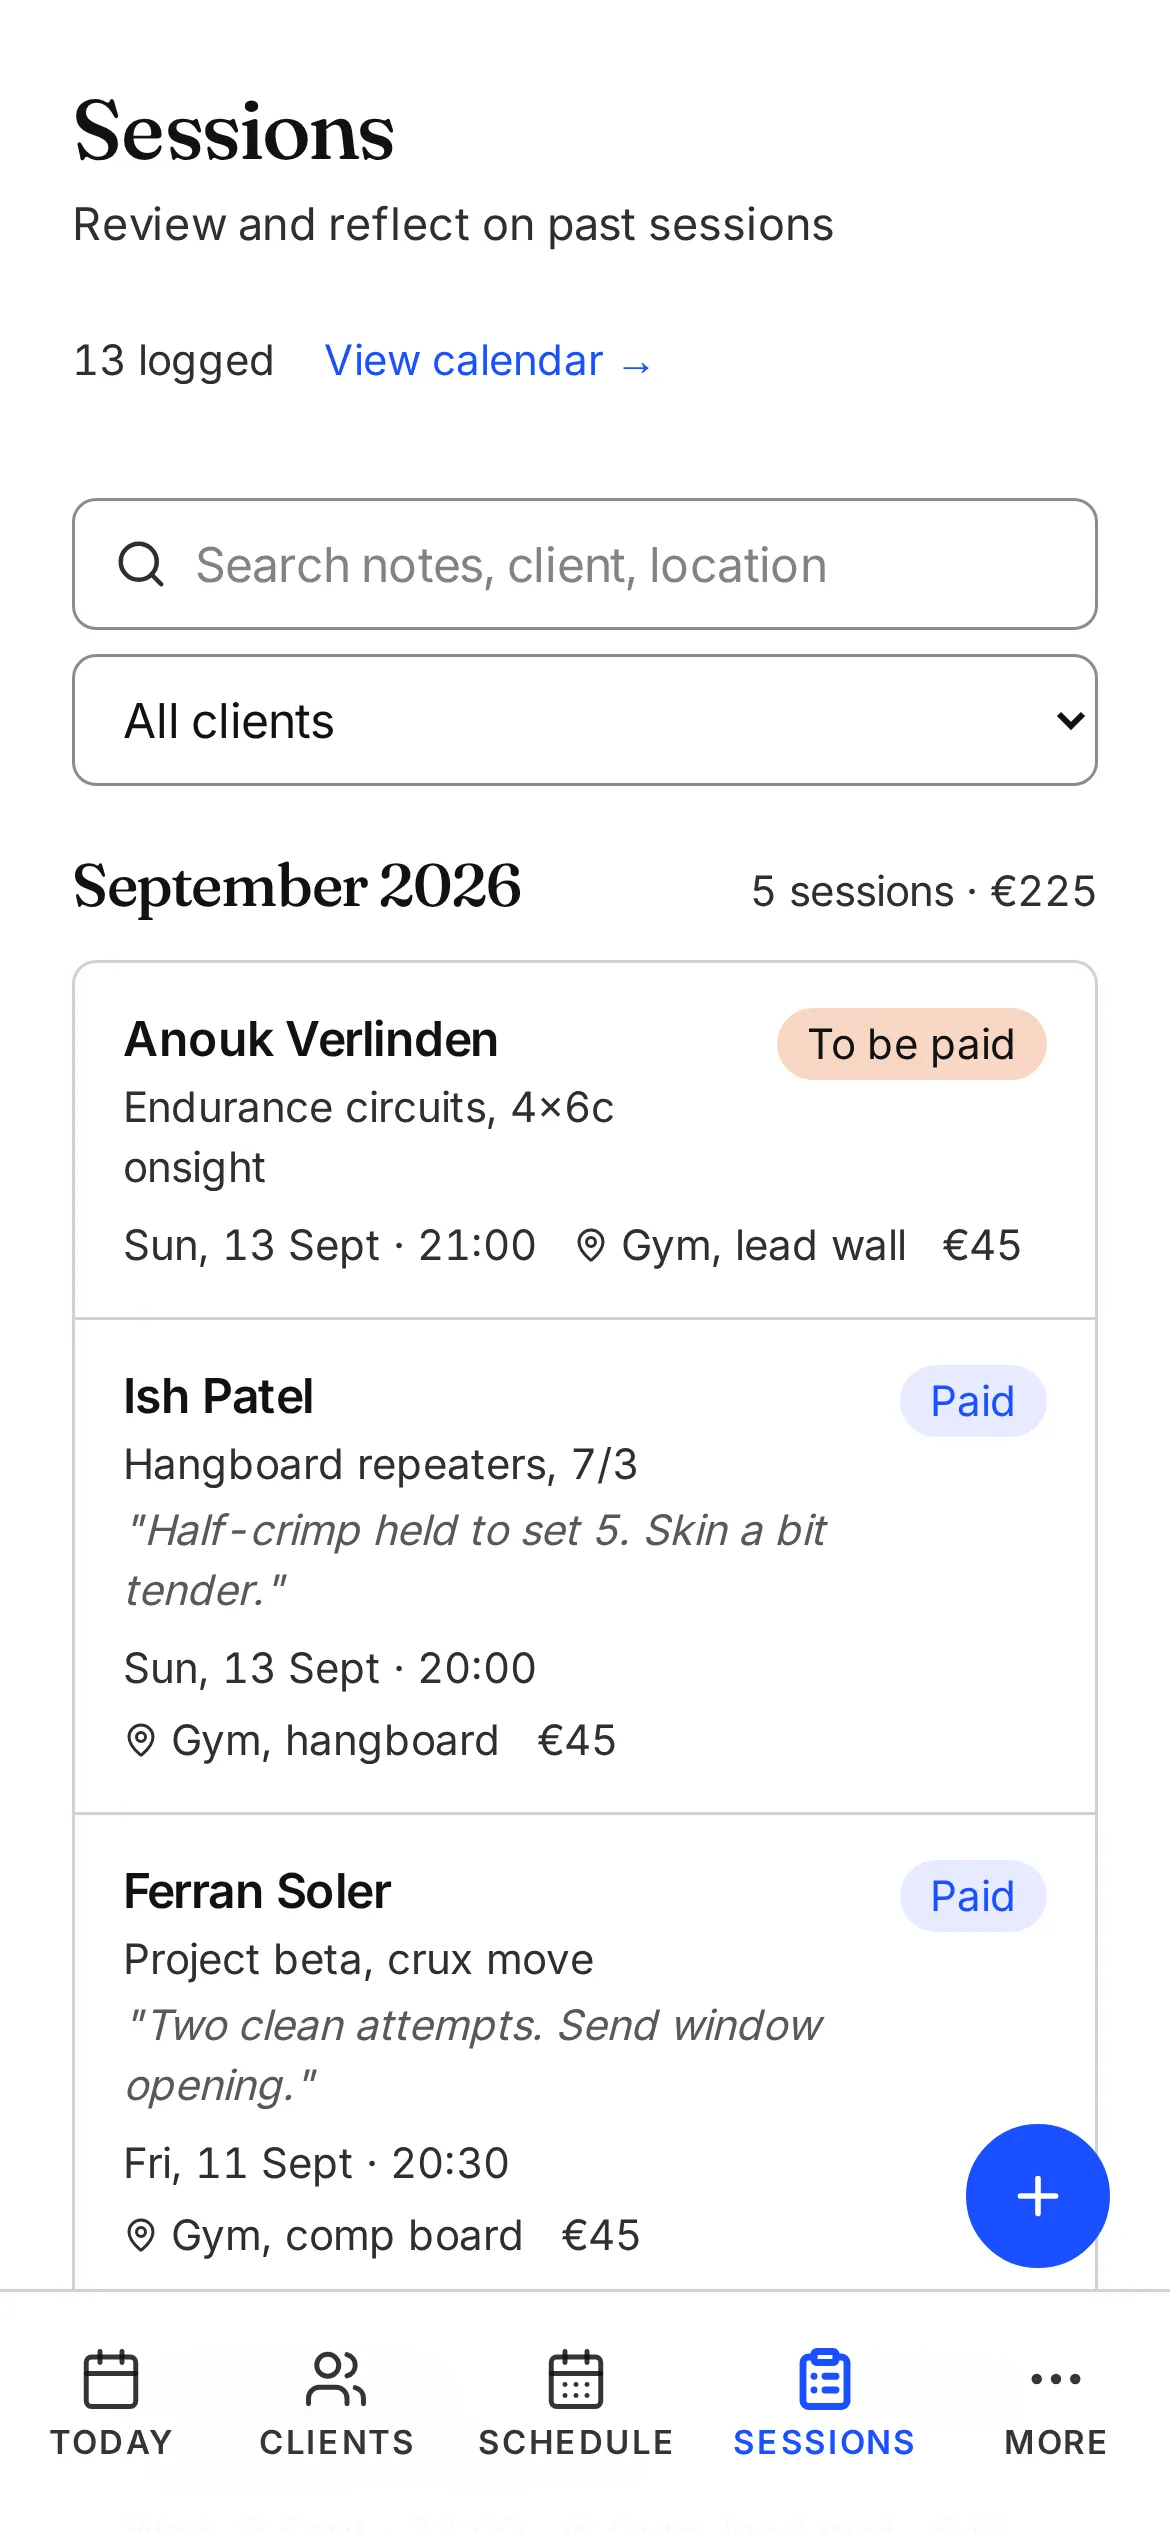
Task: Focus the Search notes, client, location field
Action: click(585, 564)
